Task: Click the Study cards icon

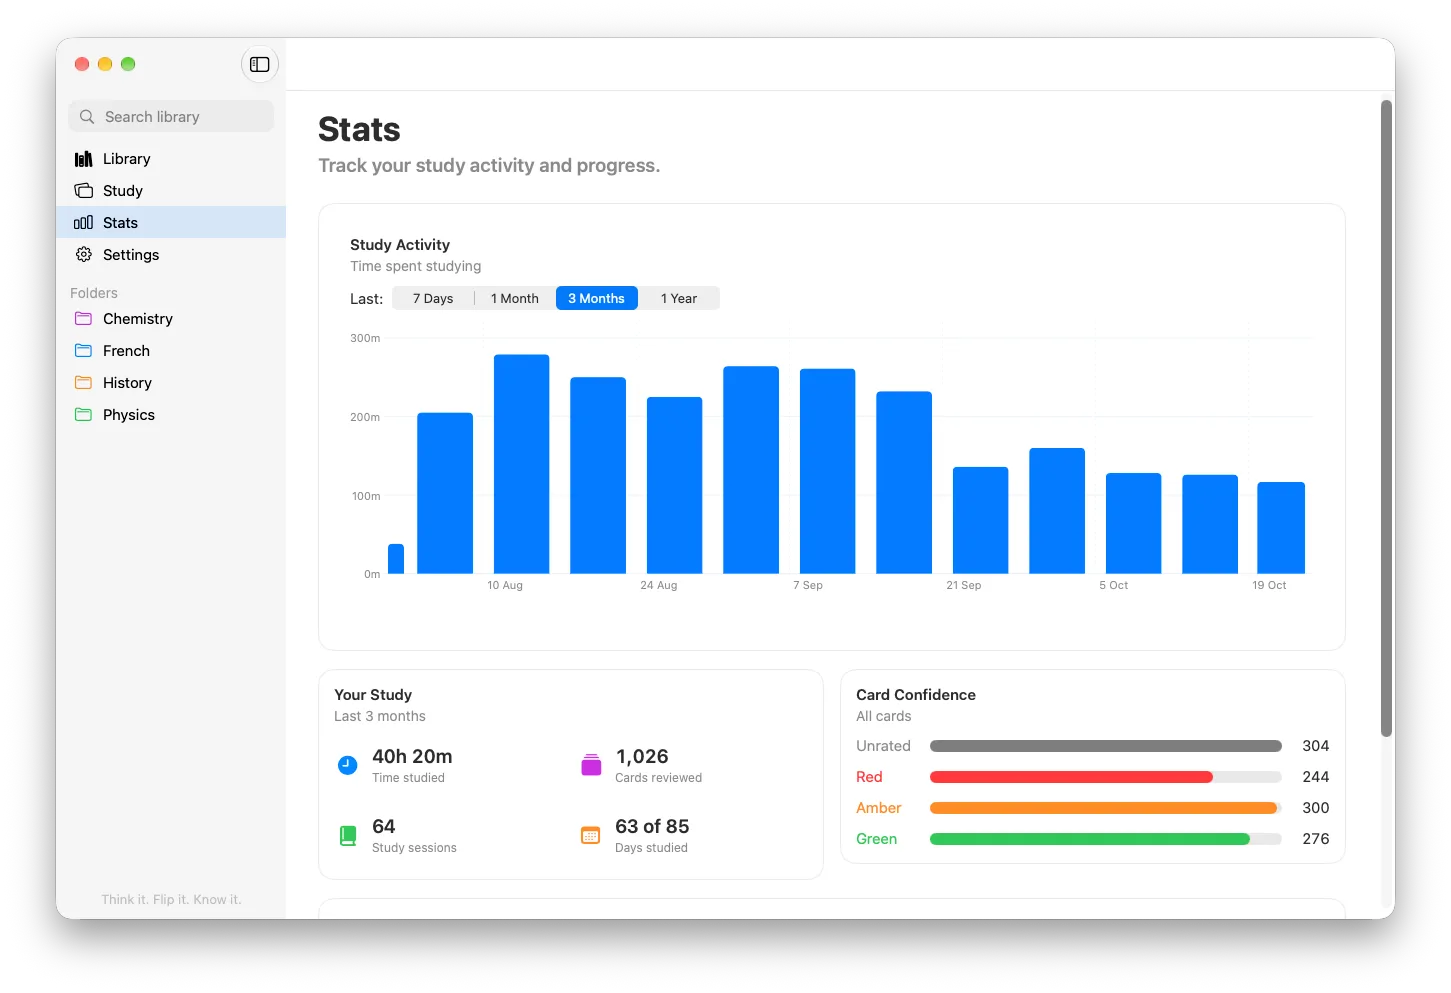Action: (84, 191)
